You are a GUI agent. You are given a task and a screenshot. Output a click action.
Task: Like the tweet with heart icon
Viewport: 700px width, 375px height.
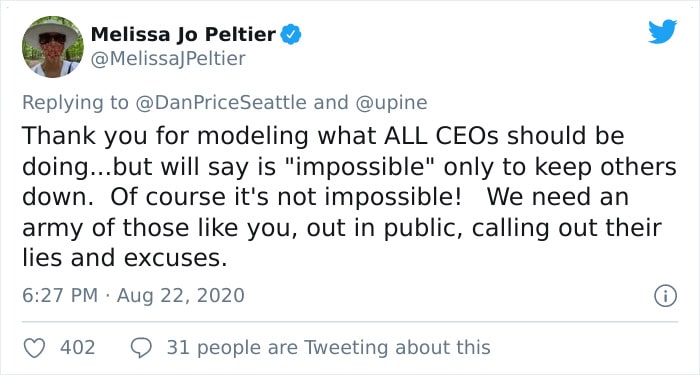[34, 348]
